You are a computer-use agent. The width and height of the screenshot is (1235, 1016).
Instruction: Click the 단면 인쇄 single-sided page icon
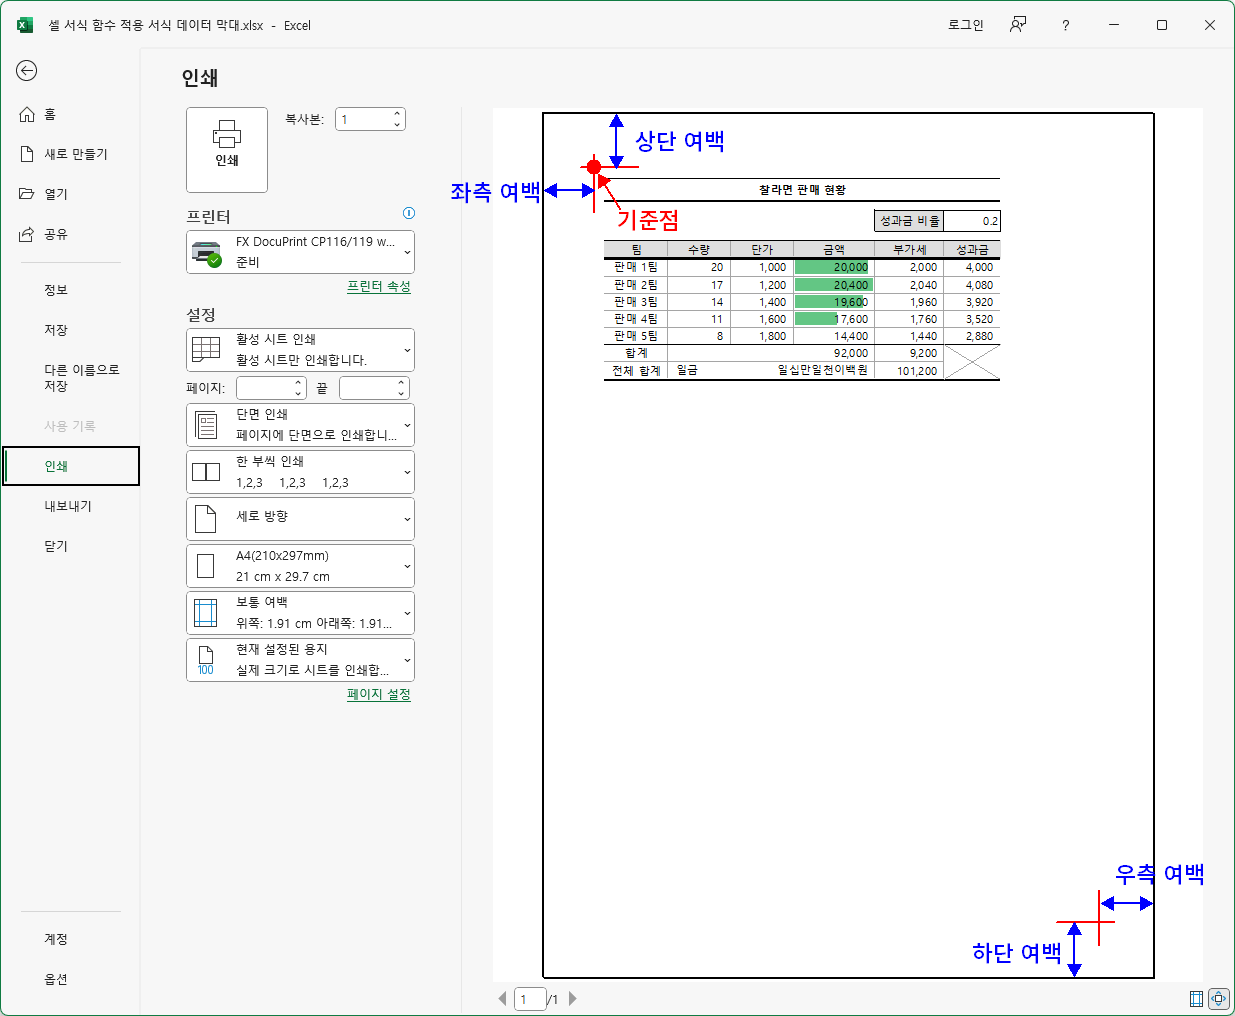(206, 425)
